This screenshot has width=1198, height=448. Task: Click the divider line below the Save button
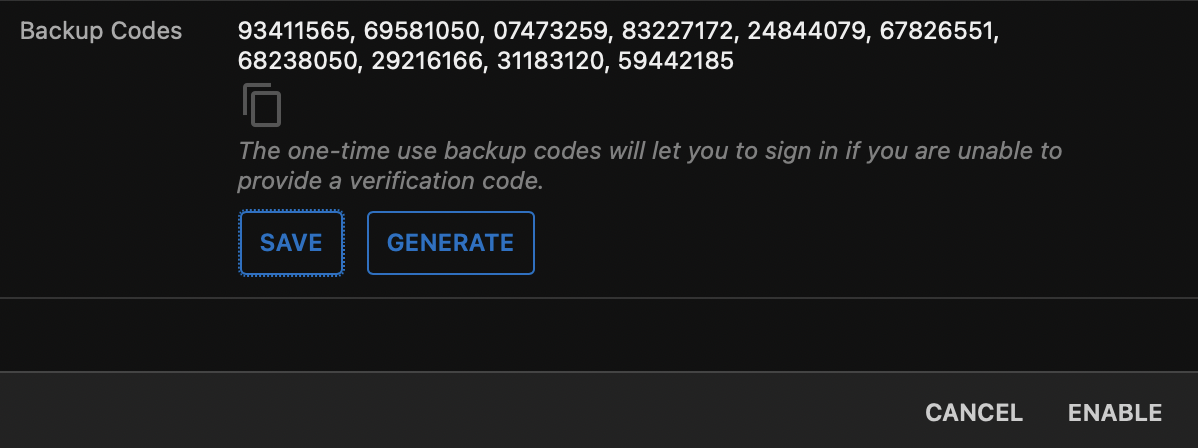tap(598, 298)
